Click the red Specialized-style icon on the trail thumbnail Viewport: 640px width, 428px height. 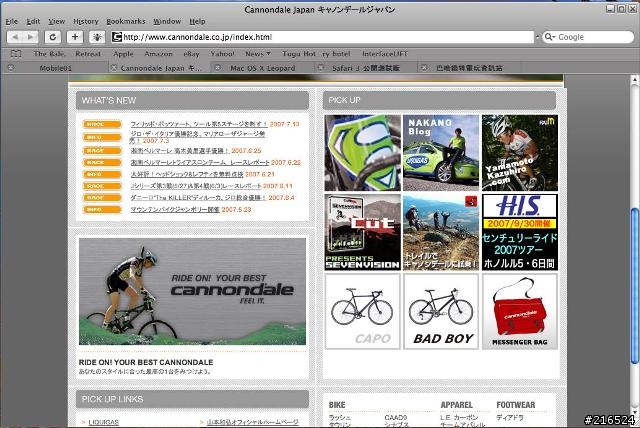coord(471,201)
